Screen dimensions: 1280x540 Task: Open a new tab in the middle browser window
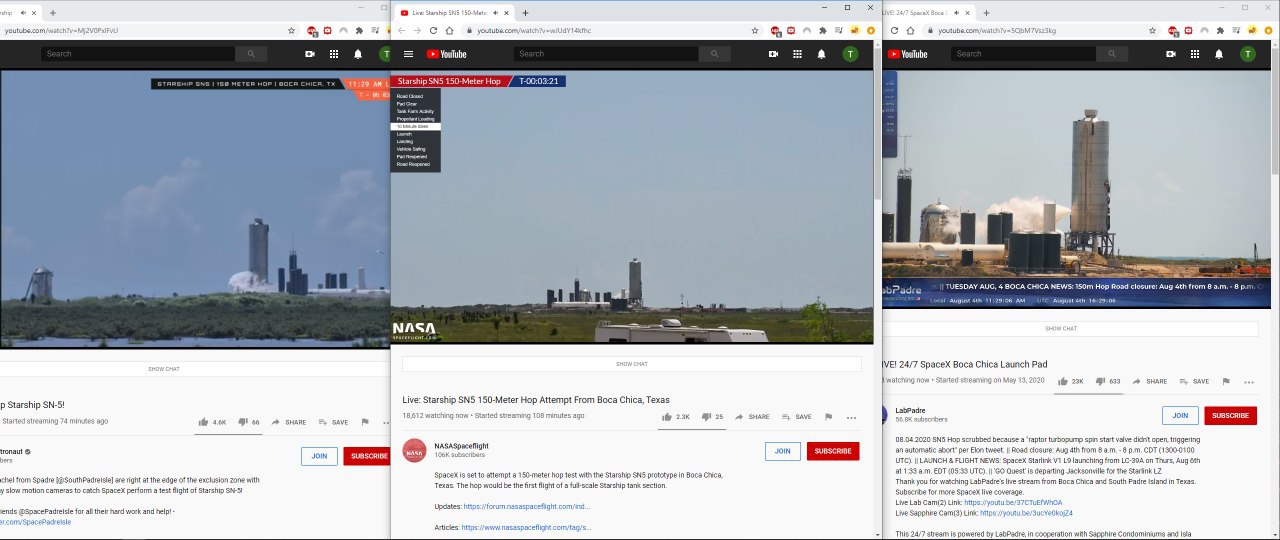tap(526, 13)
